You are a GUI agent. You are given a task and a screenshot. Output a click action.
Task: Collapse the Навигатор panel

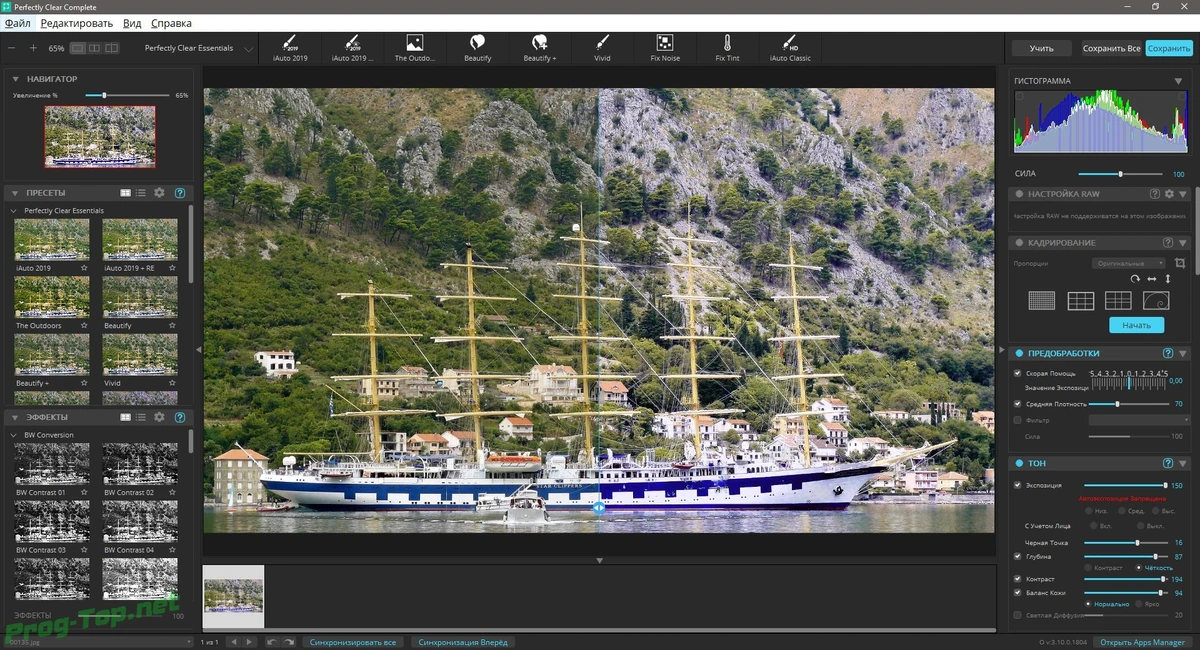pos(17,79)
